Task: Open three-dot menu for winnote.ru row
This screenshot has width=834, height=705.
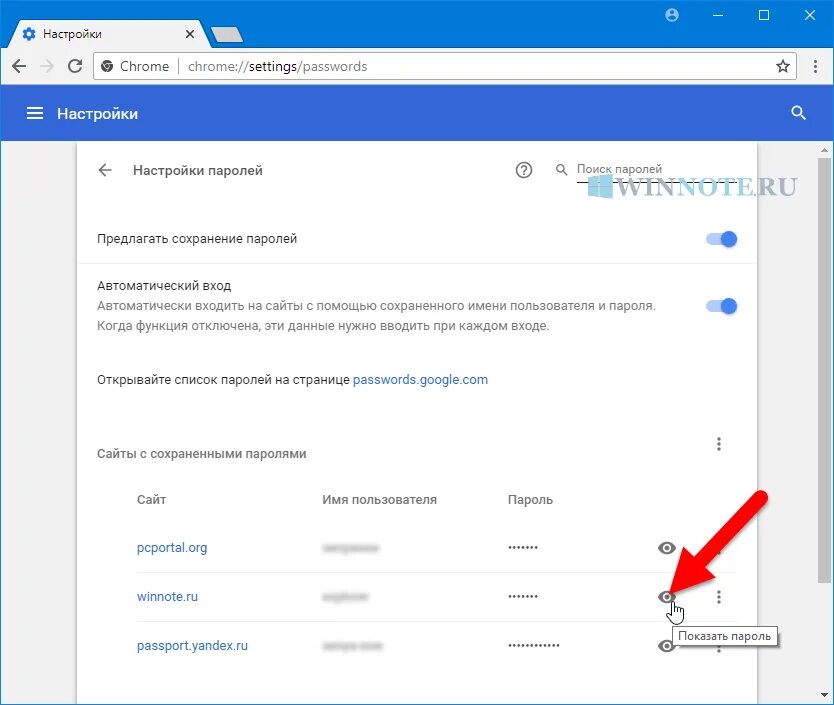Action: coord(719,596)
